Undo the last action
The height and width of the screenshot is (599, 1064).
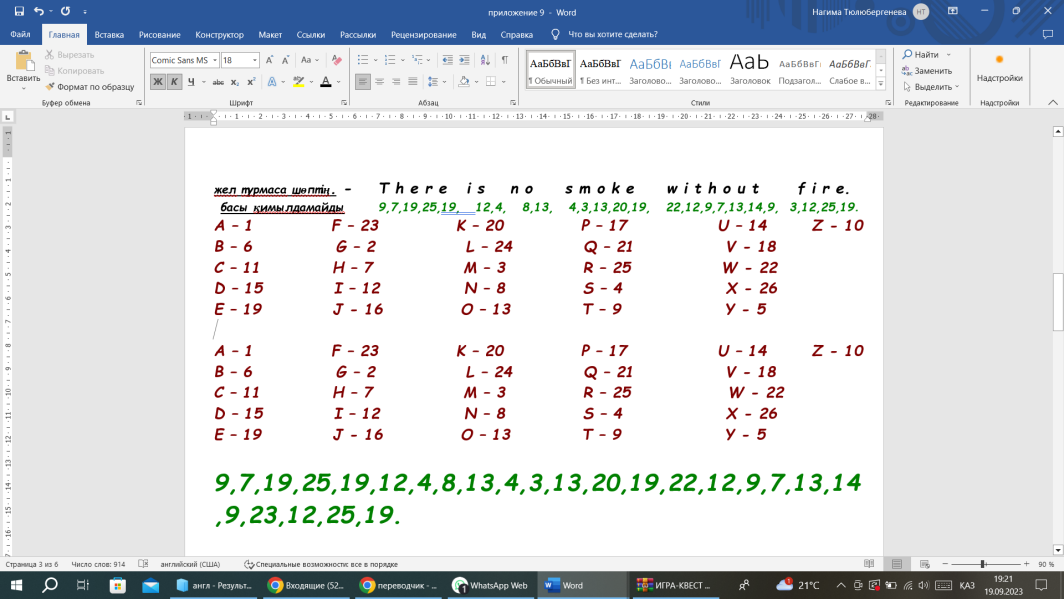(39, 12)
